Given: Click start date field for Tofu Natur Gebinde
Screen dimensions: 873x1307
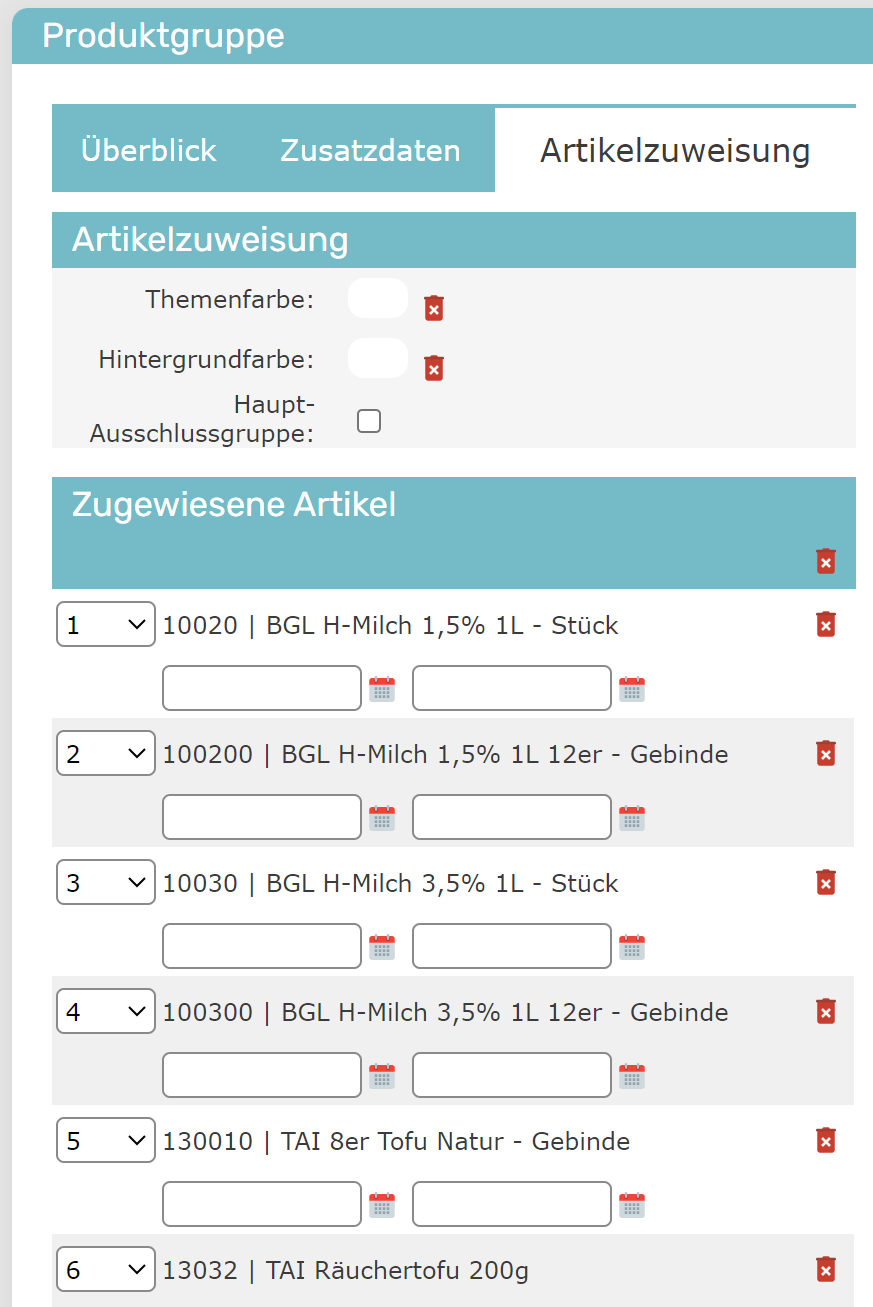Looking at the screenshot, I should pyautogui.click(x=261, y=1204).
